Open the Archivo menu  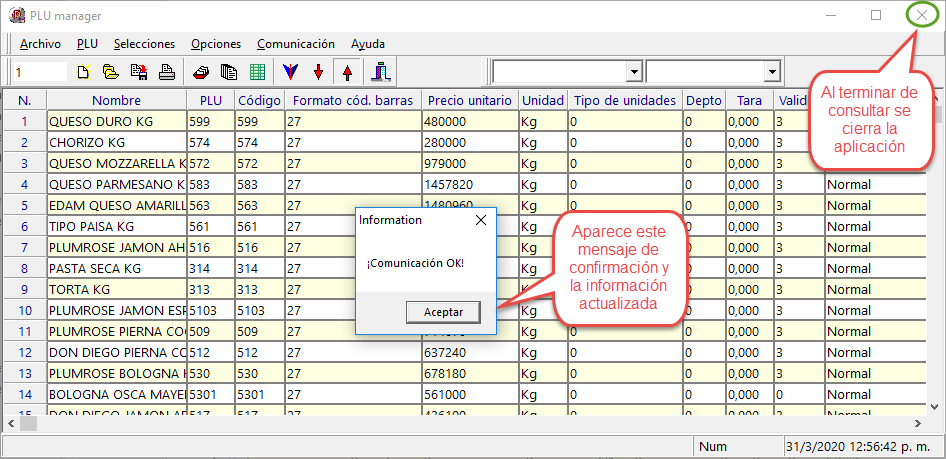[x=40, y=44]
